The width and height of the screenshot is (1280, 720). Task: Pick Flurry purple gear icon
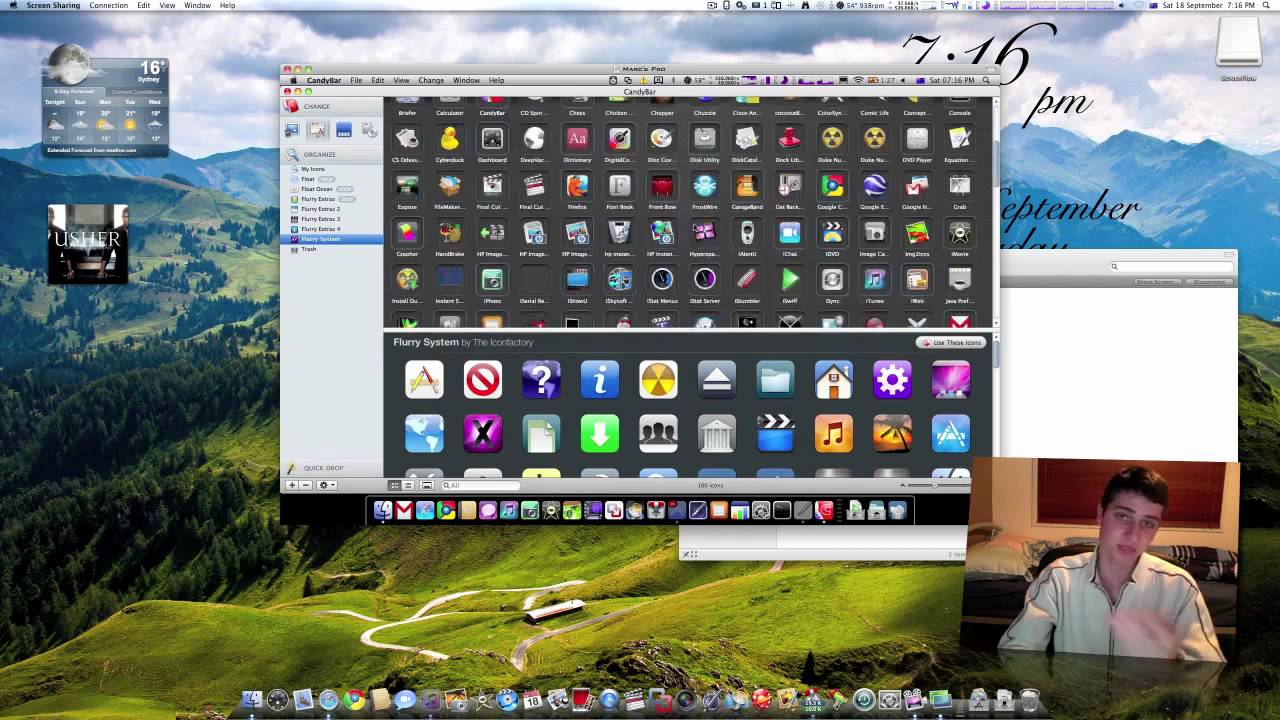click(x=892, y=380)
